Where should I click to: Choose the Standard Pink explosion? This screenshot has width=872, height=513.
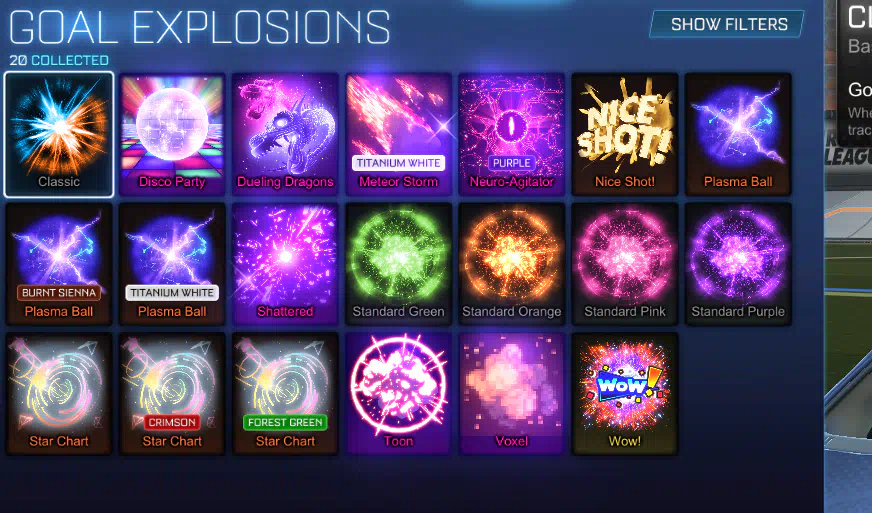(x=625, y=264)
